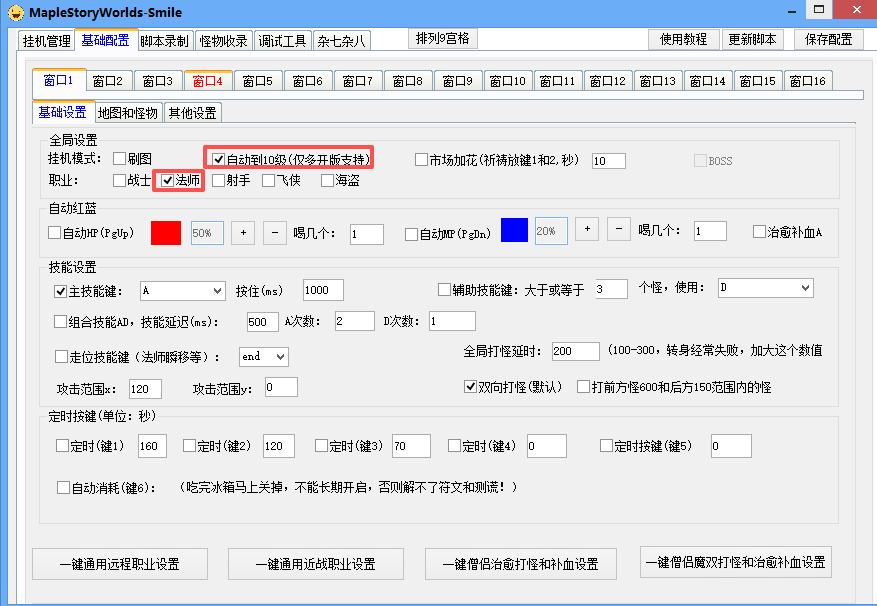Click the smiley app icon in title bar
Viewport: 877px width, 606px height.
pos(16,12)
